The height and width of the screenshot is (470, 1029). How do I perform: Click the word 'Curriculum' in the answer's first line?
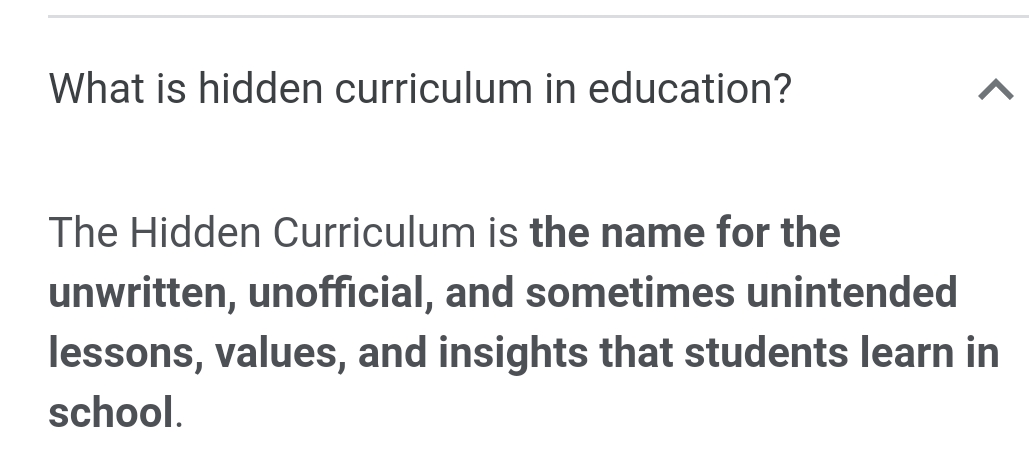pos(374,232)
